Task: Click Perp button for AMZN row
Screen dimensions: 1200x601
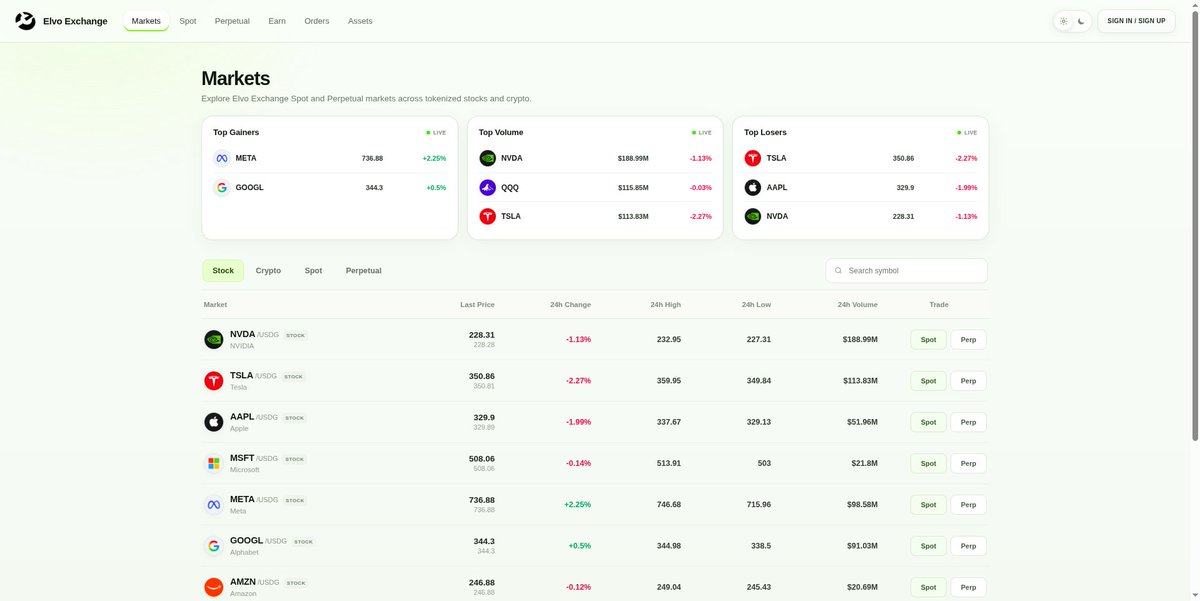Action: pyautogui.click(x=968, y=587)
